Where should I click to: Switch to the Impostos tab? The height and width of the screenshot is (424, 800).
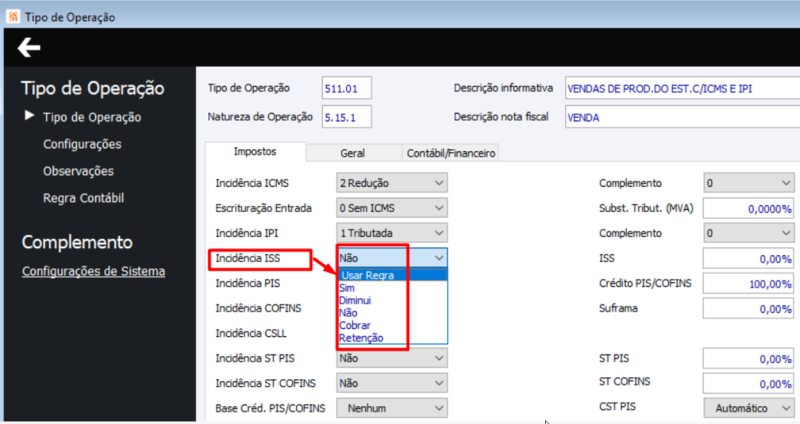point(255,152)
